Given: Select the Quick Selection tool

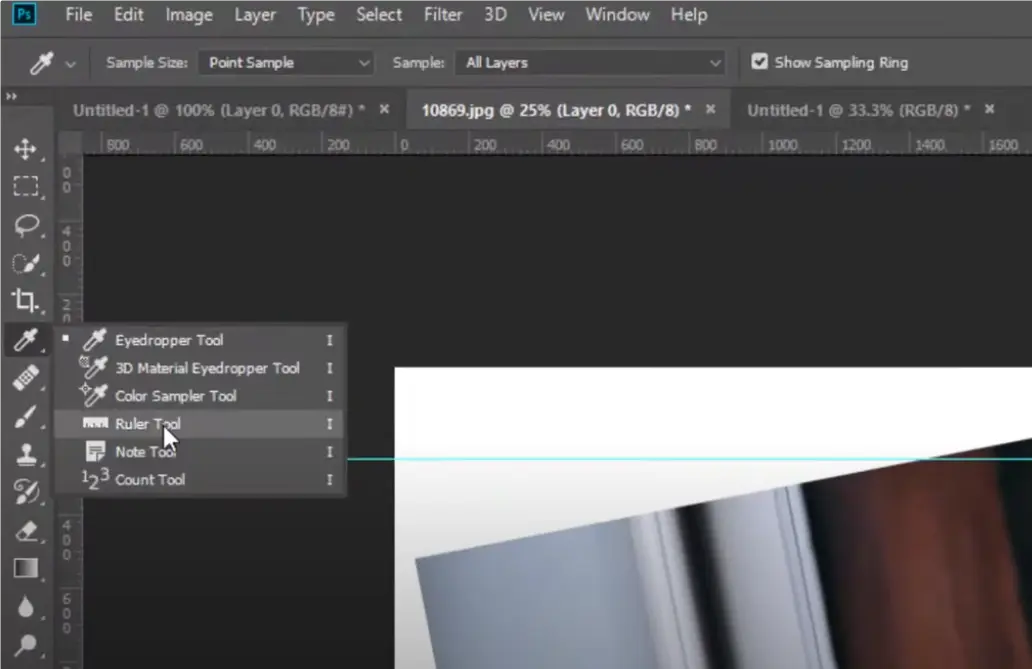Looking at the screenshot, I should 26,263.
